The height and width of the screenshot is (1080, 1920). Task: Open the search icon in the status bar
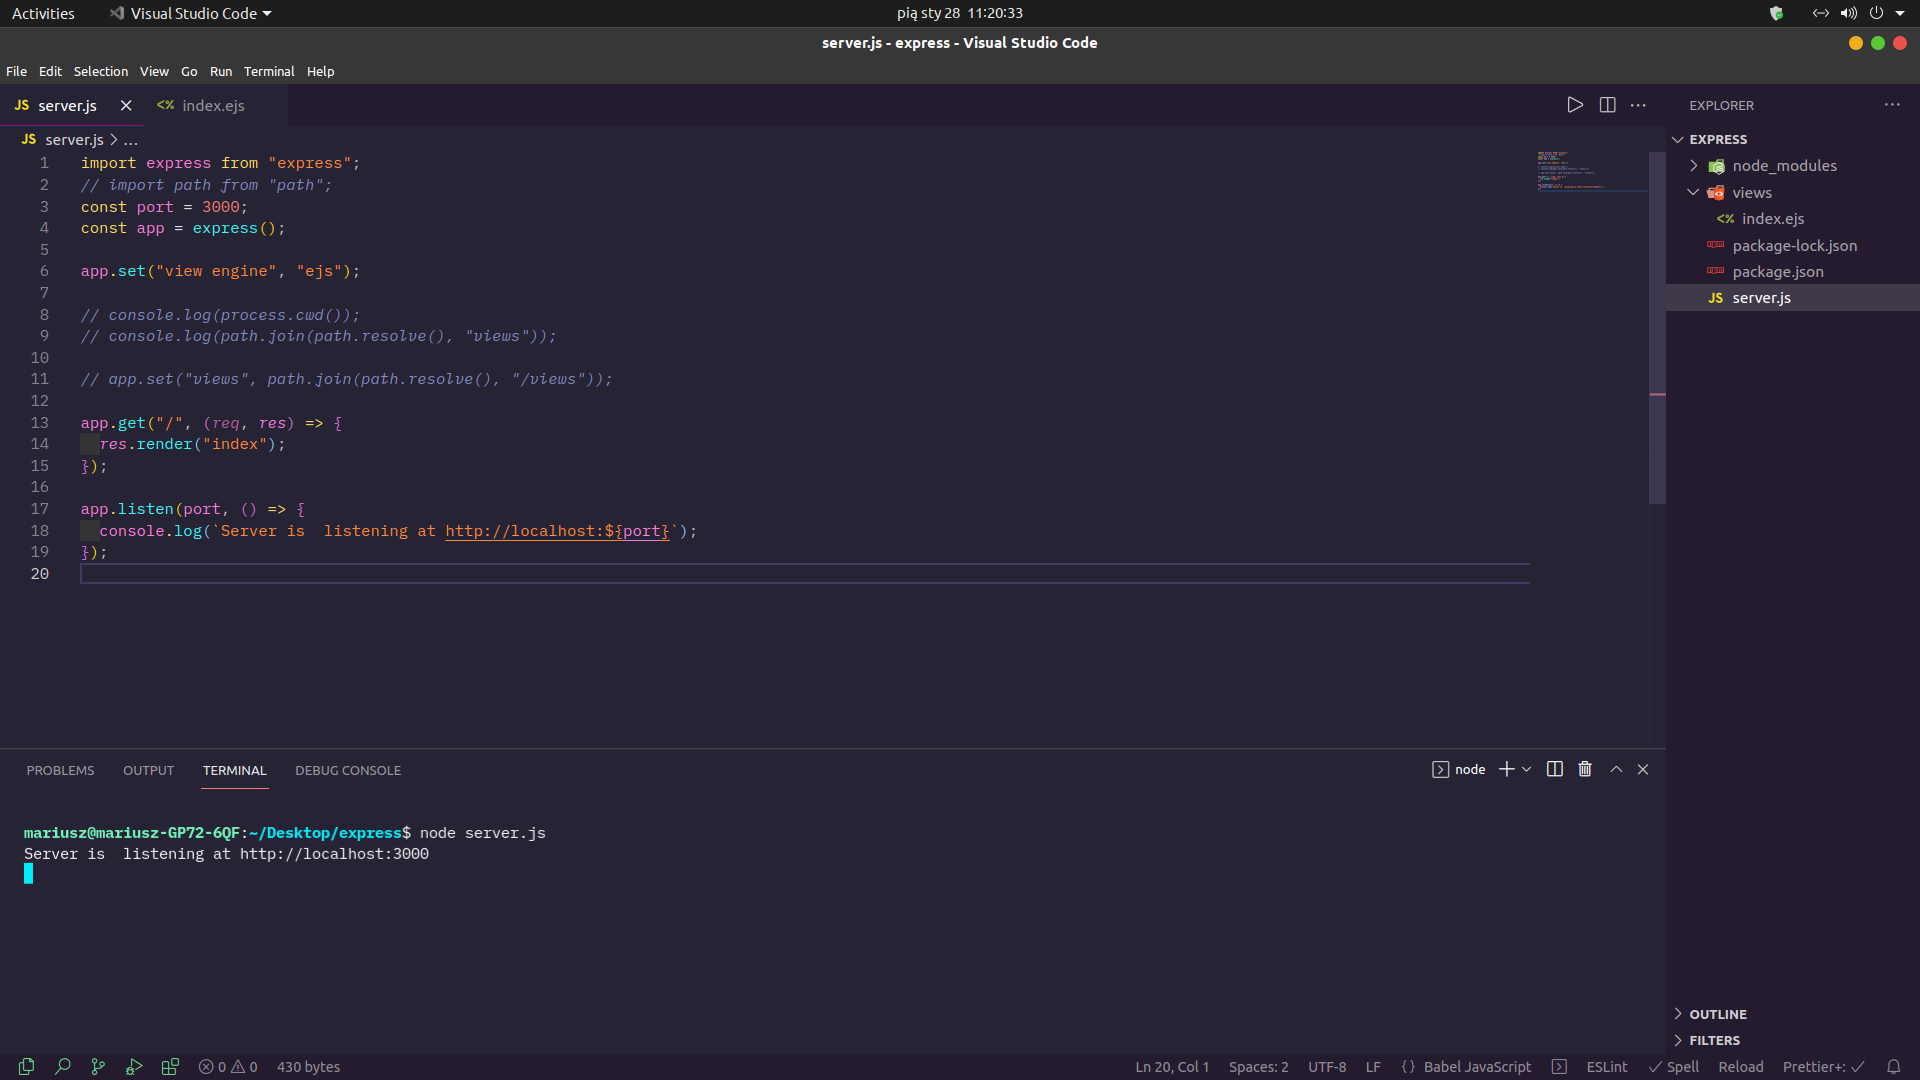[x=63, y=1067]
